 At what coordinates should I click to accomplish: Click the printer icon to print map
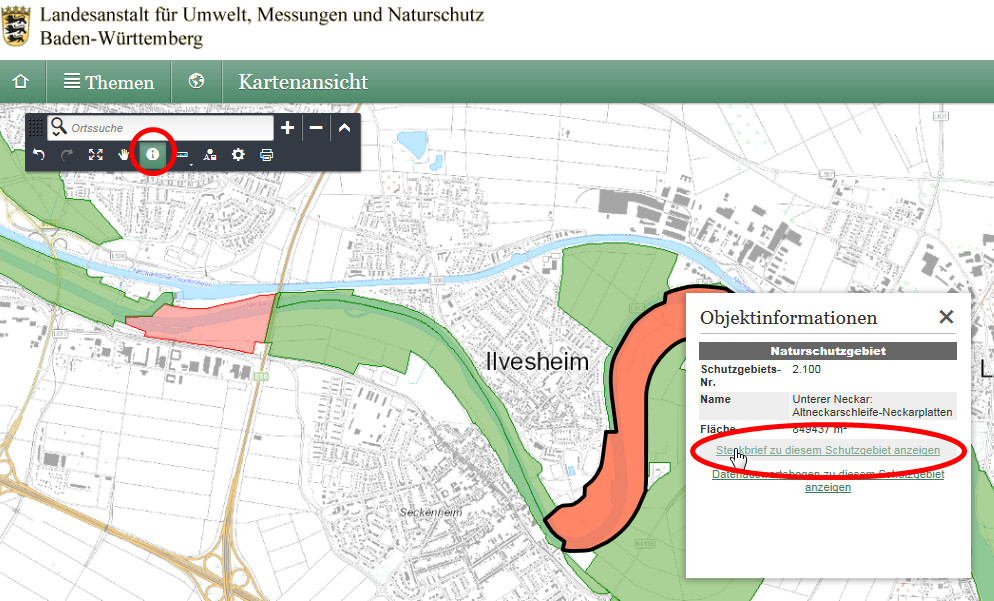[267, 155]
